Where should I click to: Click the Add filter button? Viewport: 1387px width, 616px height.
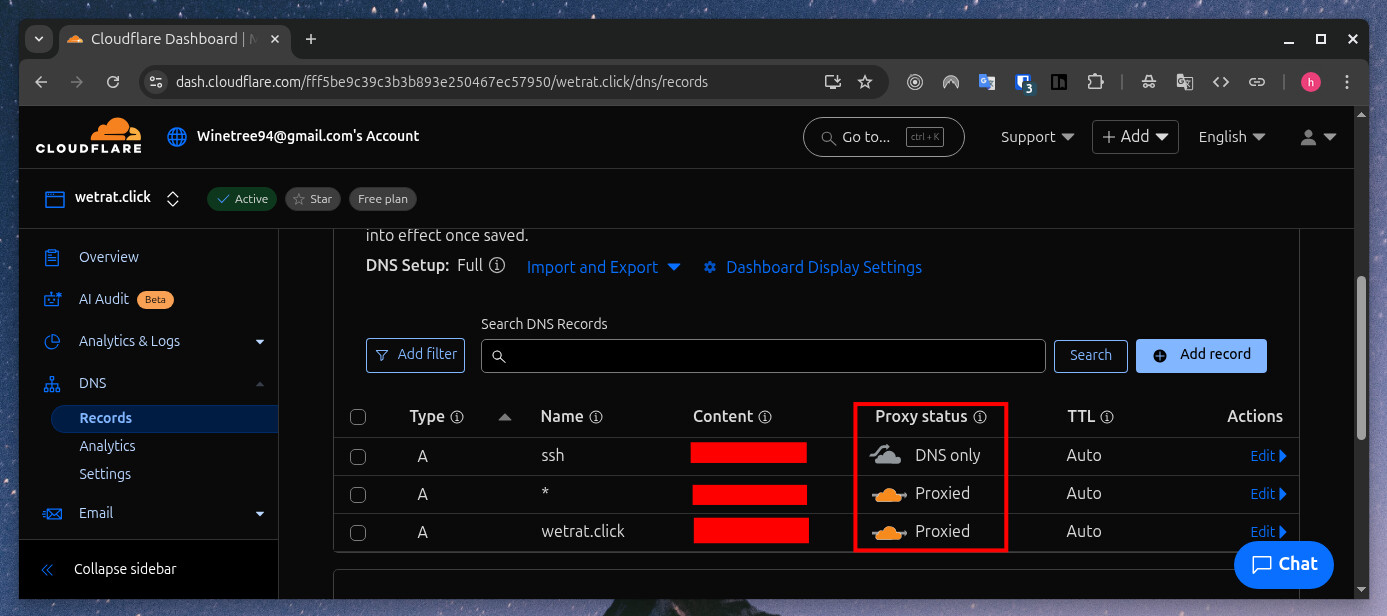[415, 355]
